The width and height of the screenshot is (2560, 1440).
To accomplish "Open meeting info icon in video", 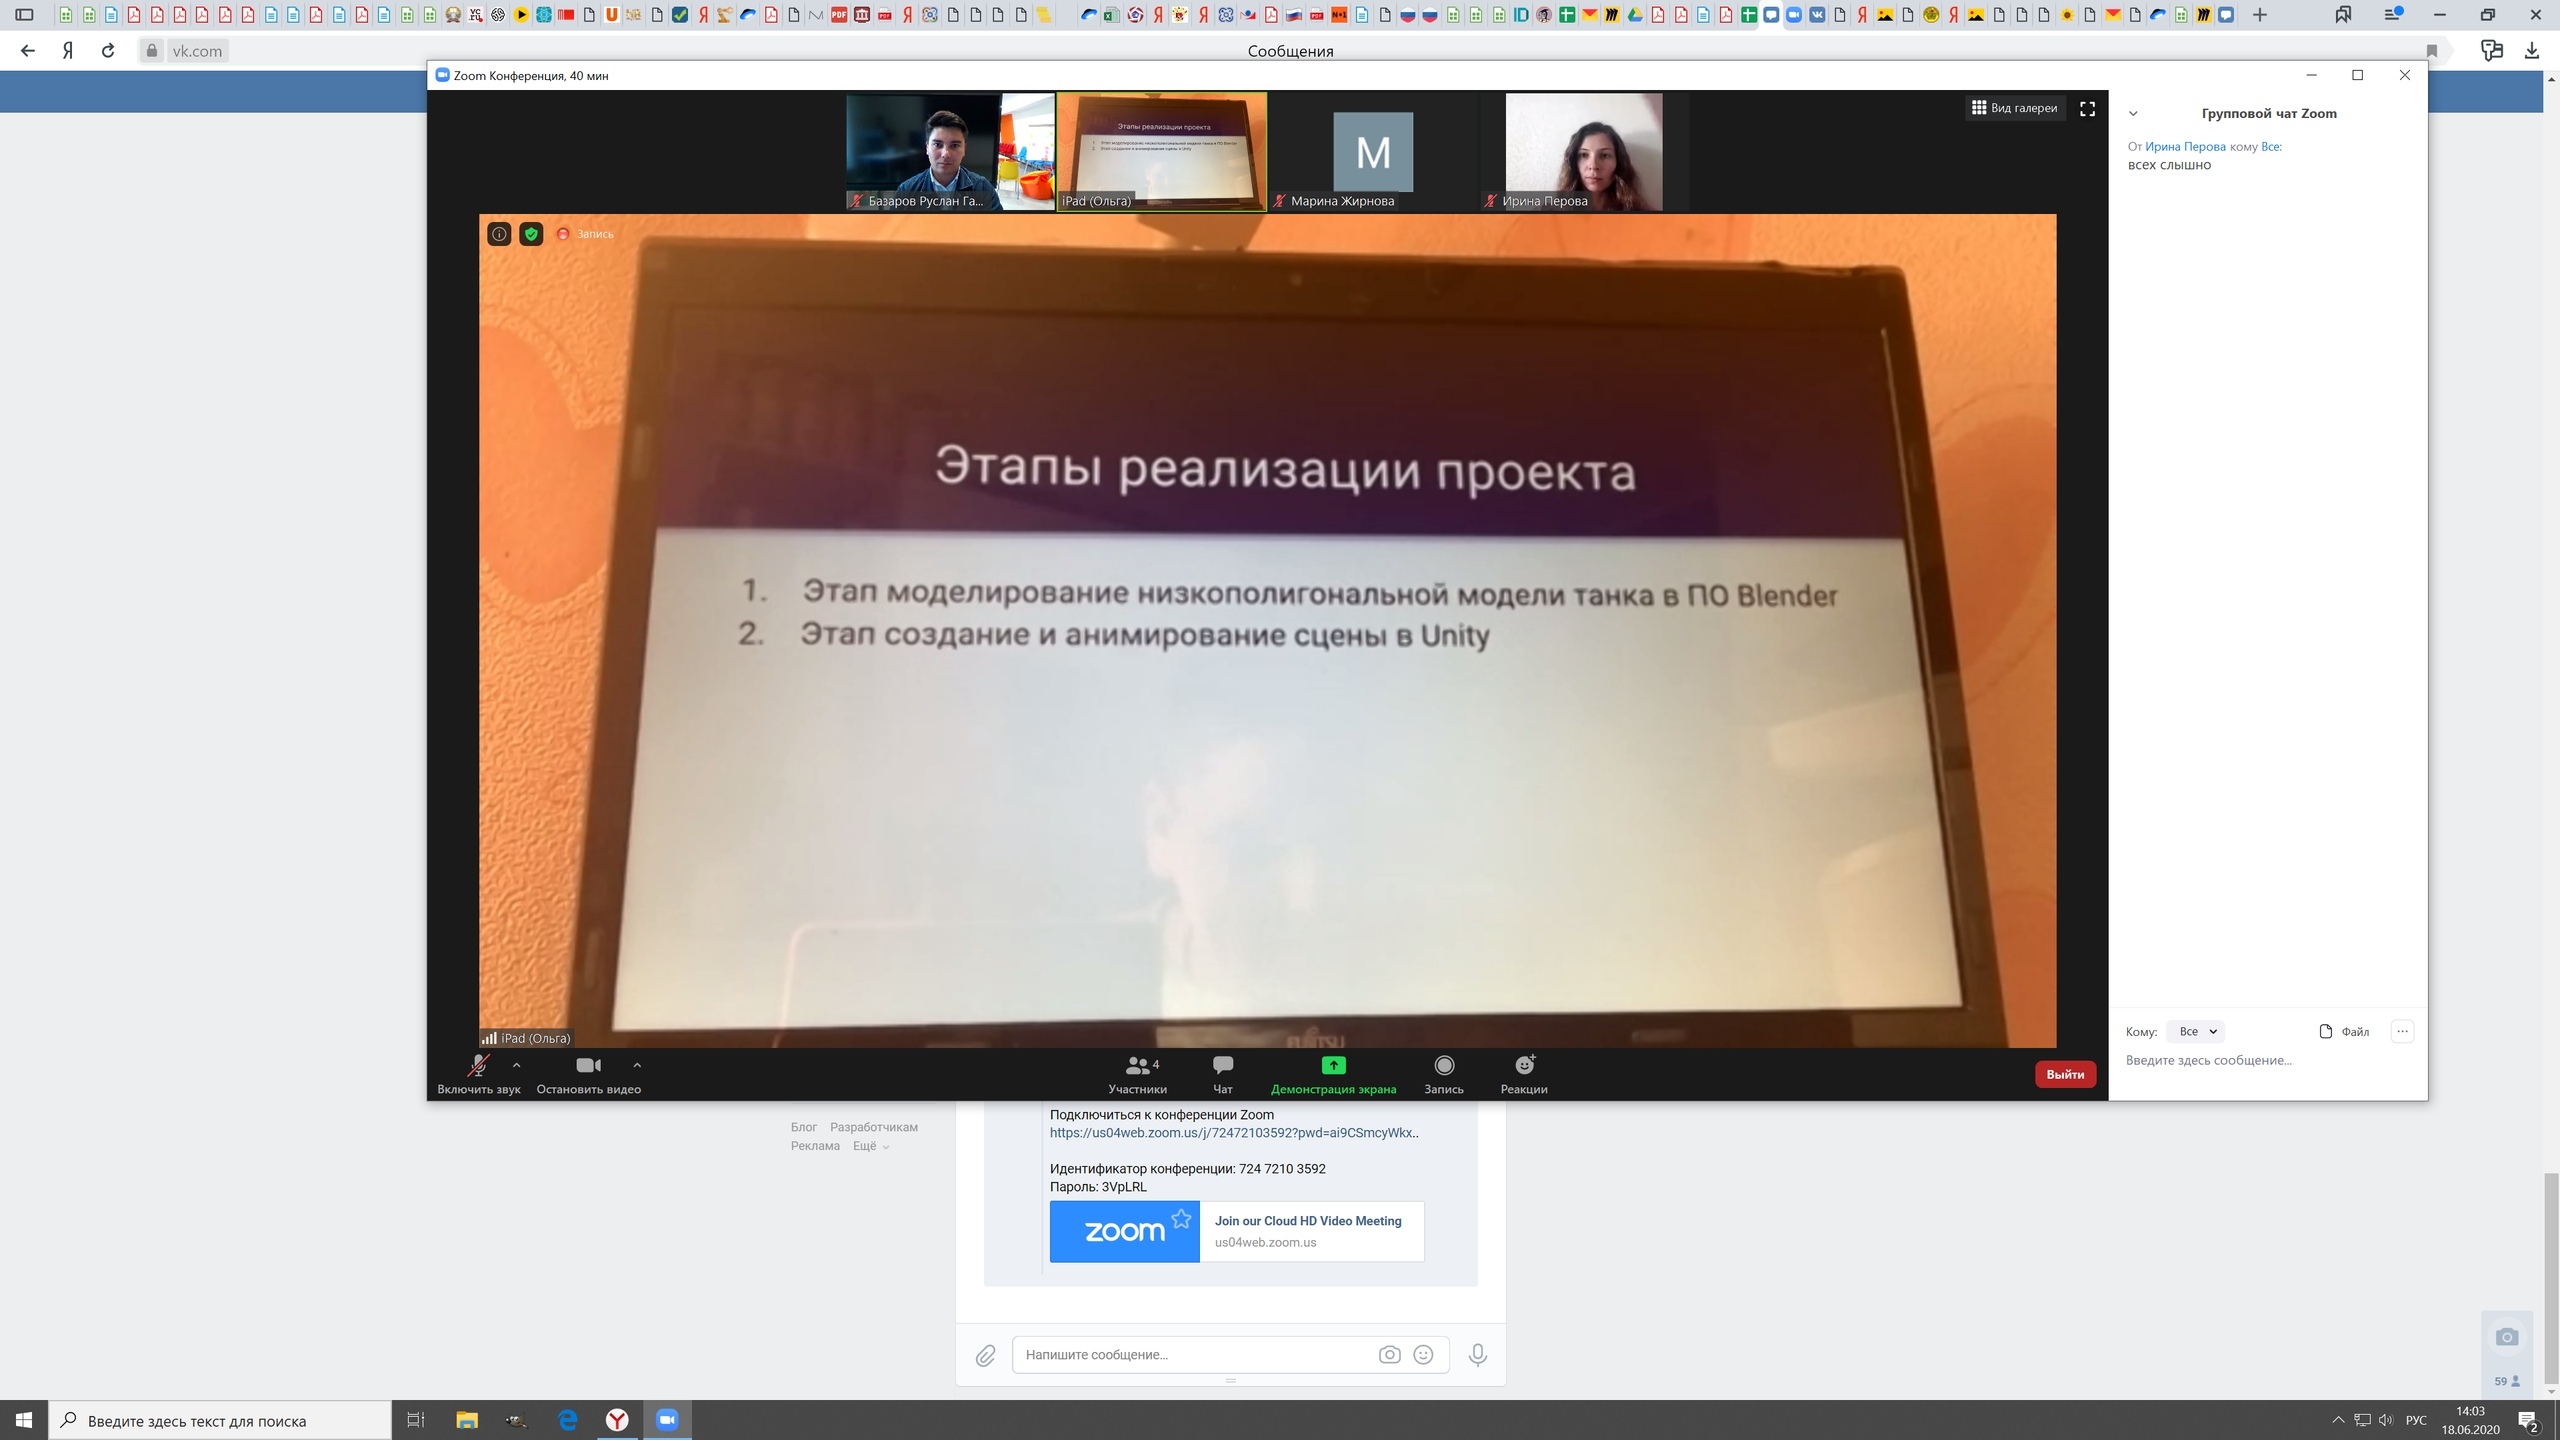I will click(499, 234).
